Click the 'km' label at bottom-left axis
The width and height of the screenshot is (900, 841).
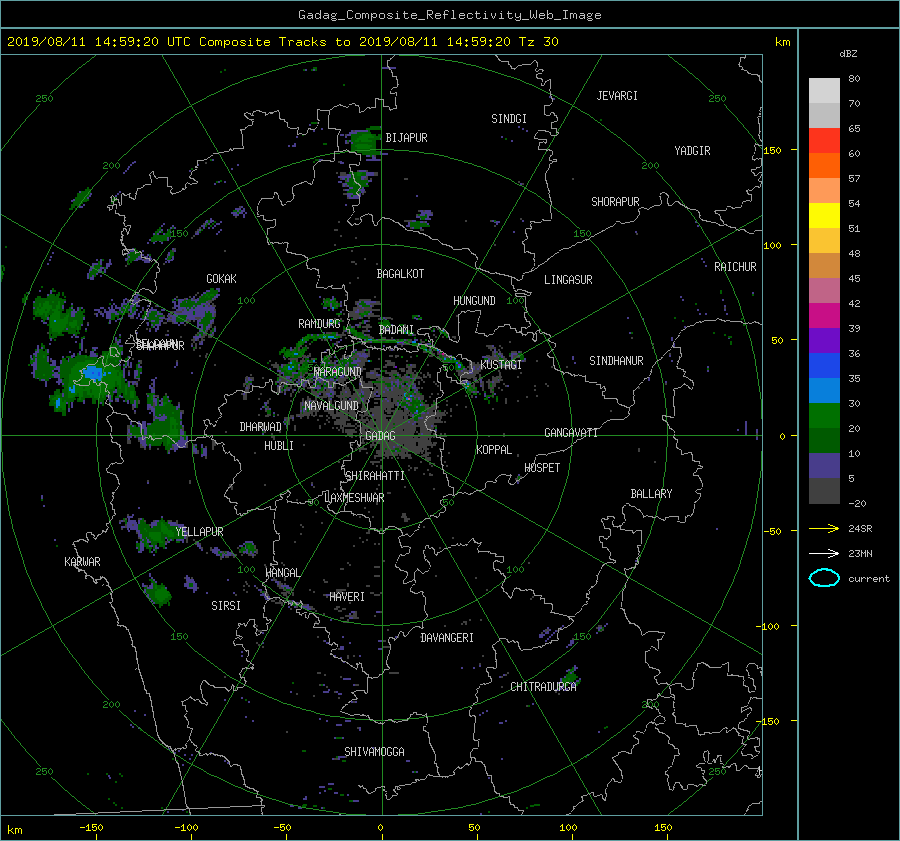pos(14,830)
